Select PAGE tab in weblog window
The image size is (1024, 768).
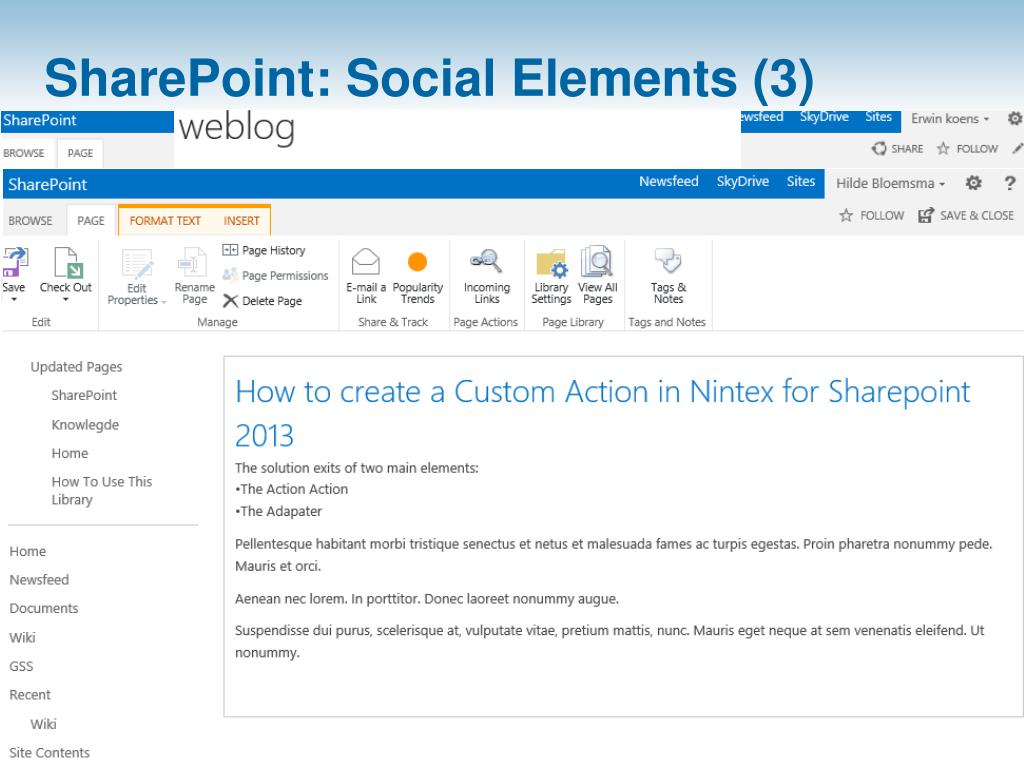pyautogui.click(x=80, y=153)
